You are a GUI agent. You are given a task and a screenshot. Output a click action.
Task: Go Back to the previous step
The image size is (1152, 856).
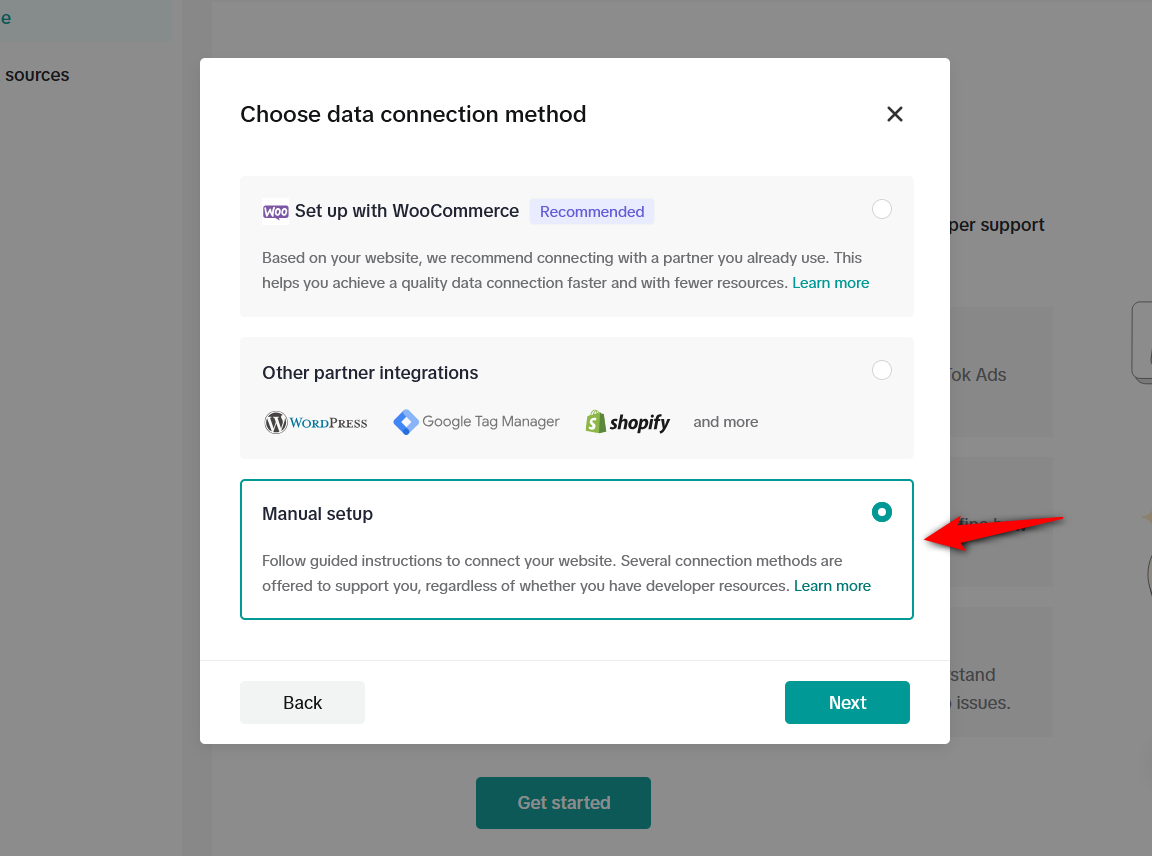[x=302, y=702]
